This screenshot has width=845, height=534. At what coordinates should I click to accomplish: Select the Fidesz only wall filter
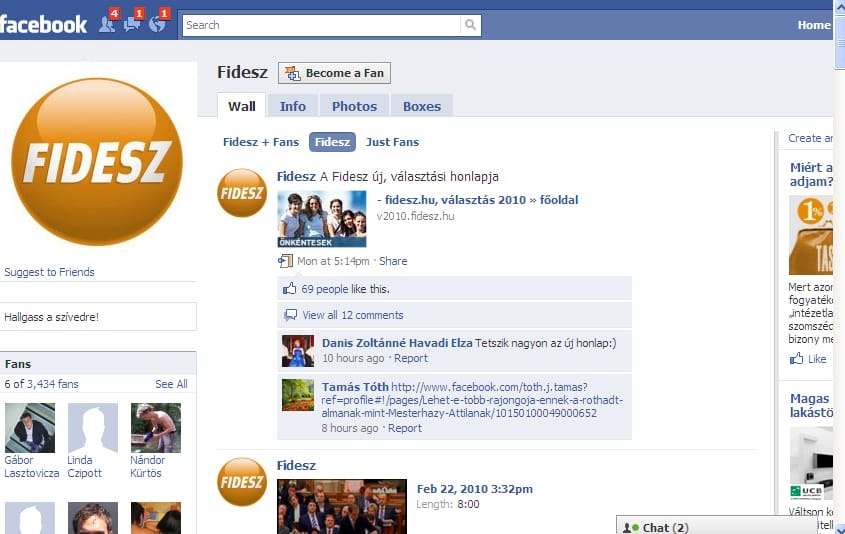click(332, 142)
